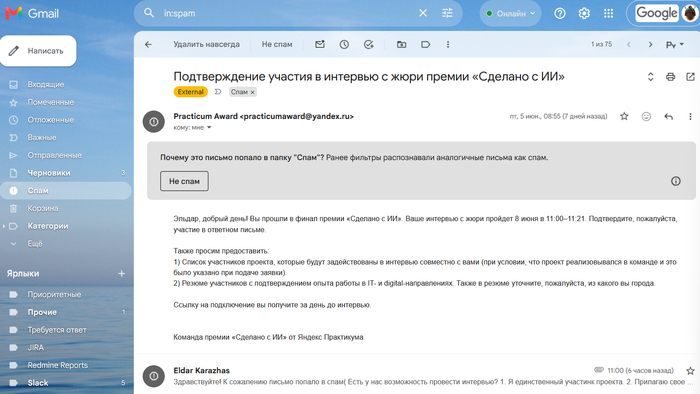Open message more options menu
The height and width of the screenshot is (394, 700).
690,116
